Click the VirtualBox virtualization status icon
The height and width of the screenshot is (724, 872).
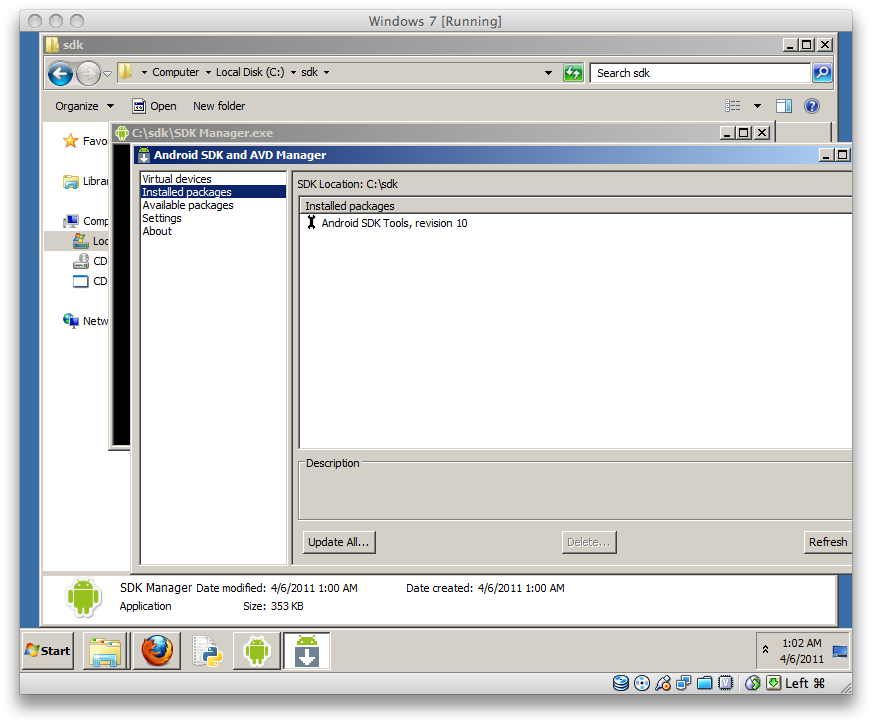click(x=725, y=683)
